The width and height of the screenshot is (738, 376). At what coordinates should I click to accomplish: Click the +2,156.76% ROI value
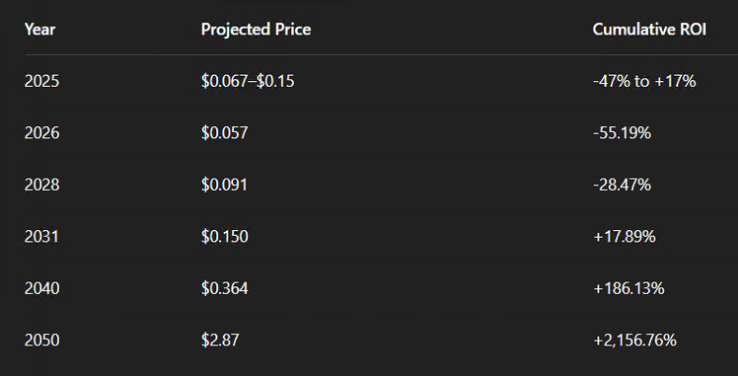point(635,340)
